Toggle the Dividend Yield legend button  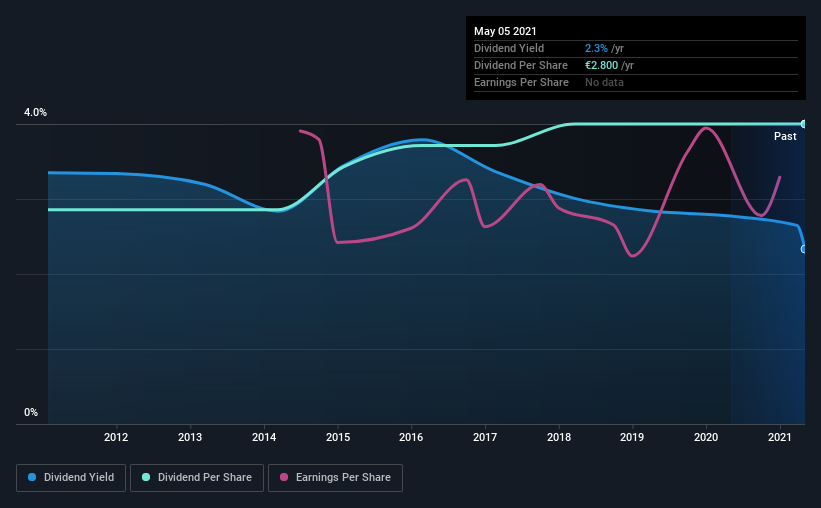point(71,478)
